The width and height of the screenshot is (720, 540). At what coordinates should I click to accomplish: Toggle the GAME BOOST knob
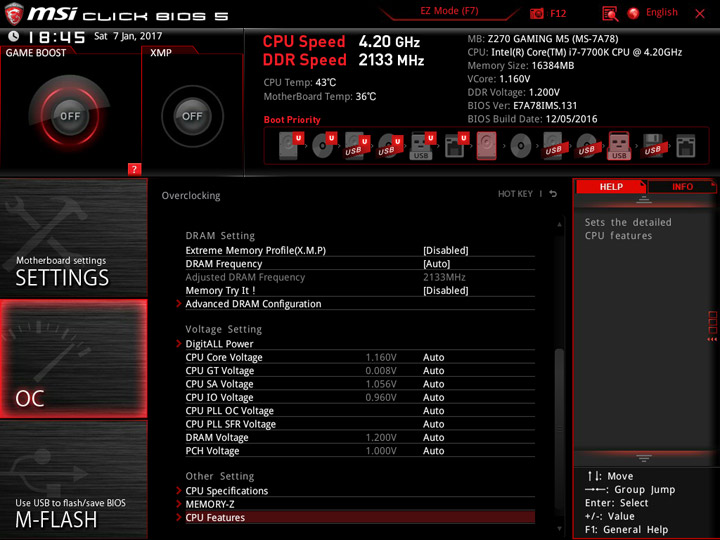[x=70, y=116]
